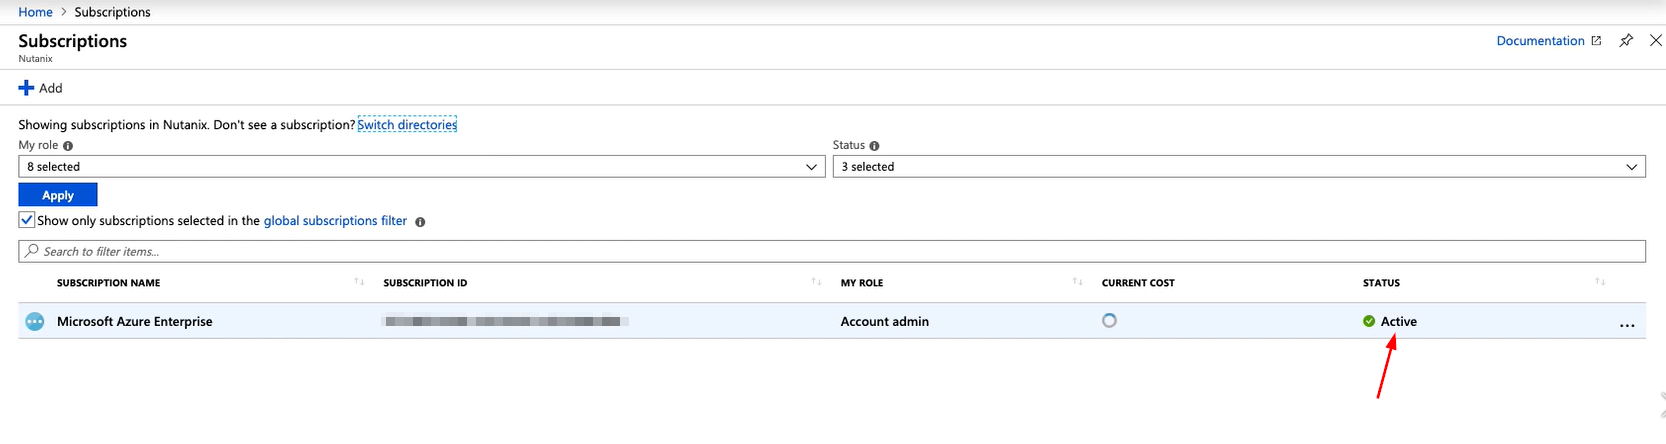The width and height of the screenshot is (1666, 444).
Task: Click the Account admin role cell
Action: (885, 322)
